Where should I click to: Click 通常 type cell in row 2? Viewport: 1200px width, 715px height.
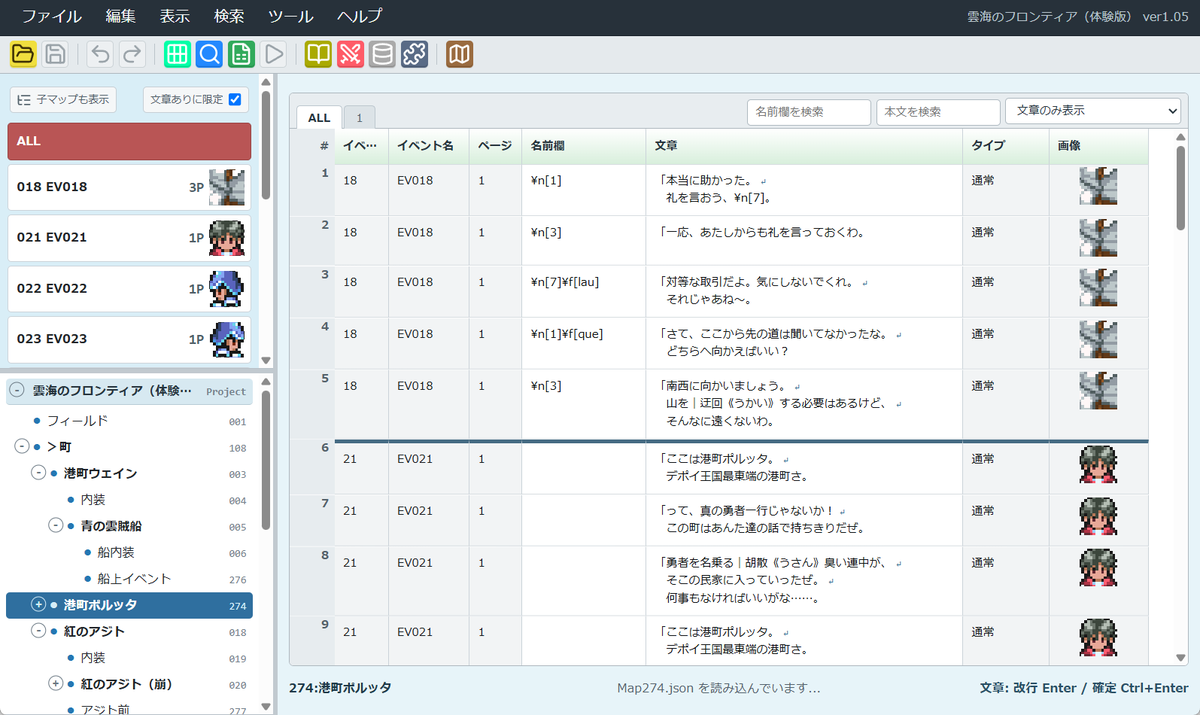[x=1006, y=241]
